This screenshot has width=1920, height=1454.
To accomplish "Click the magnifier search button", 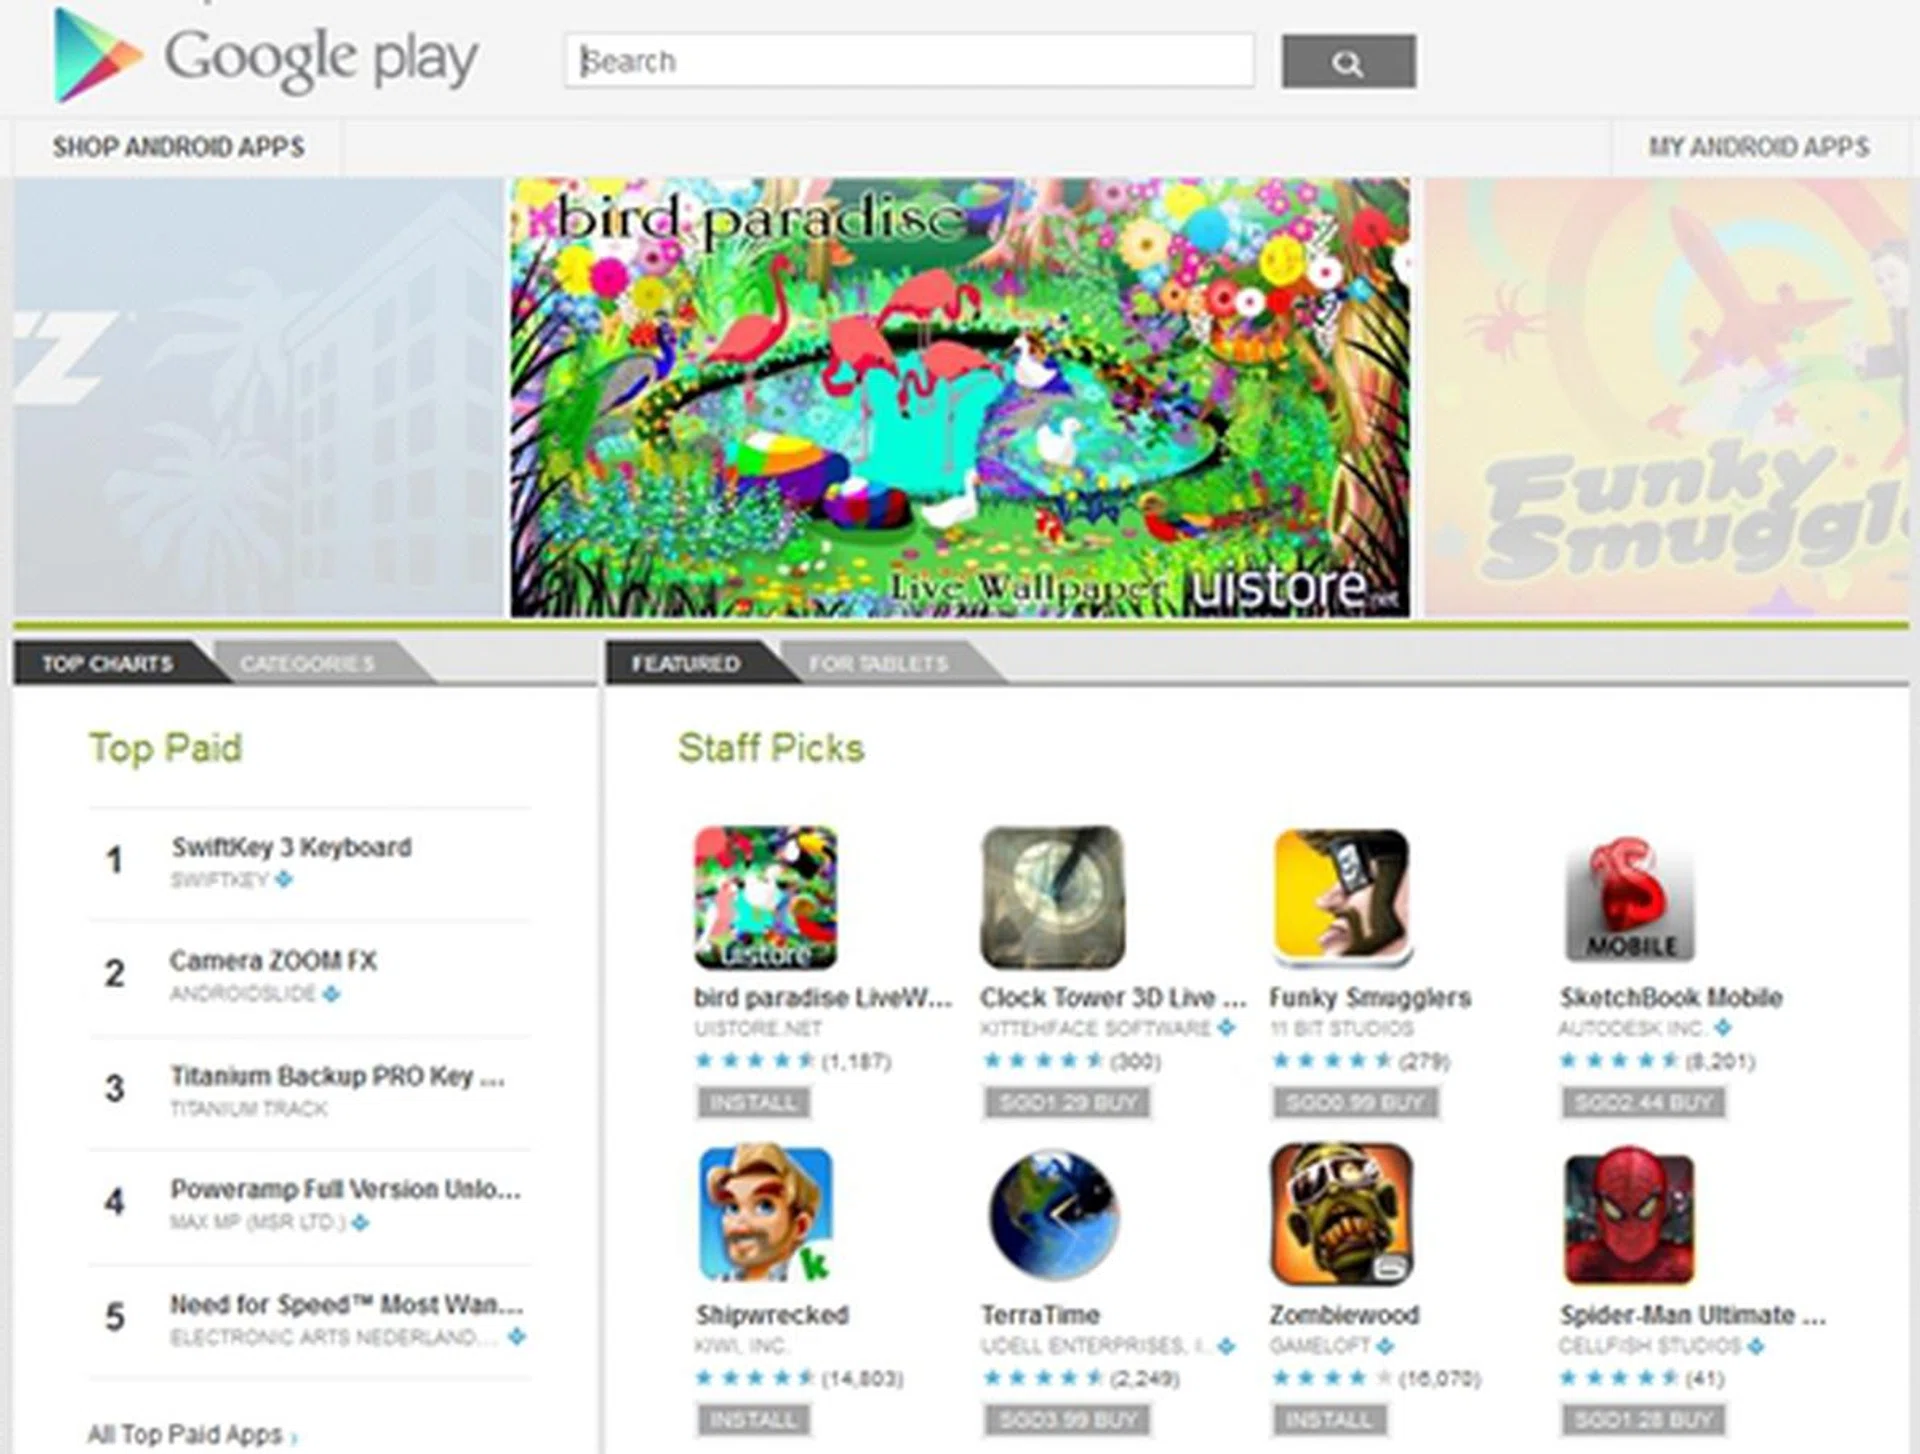I will pos(1348,62).
